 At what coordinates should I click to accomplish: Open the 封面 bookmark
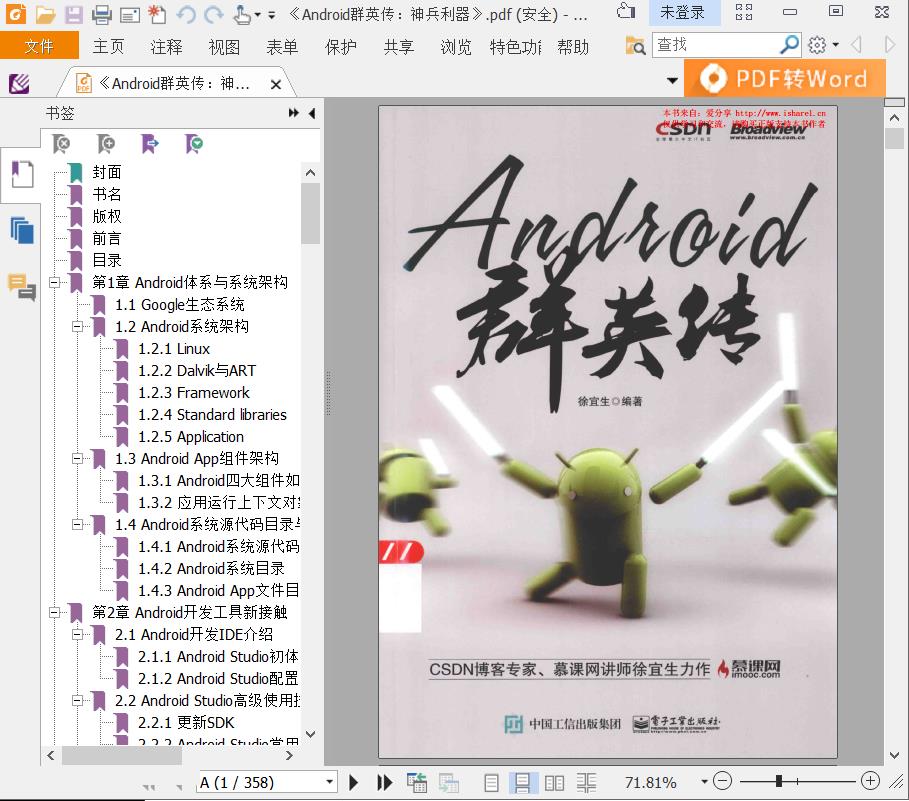107,172
